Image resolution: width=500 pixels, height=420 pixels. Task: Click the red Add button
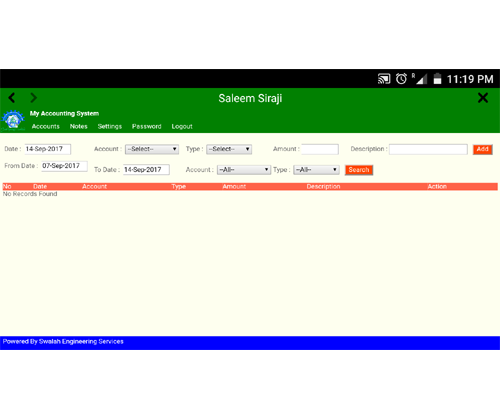click(x=482, y=149)
